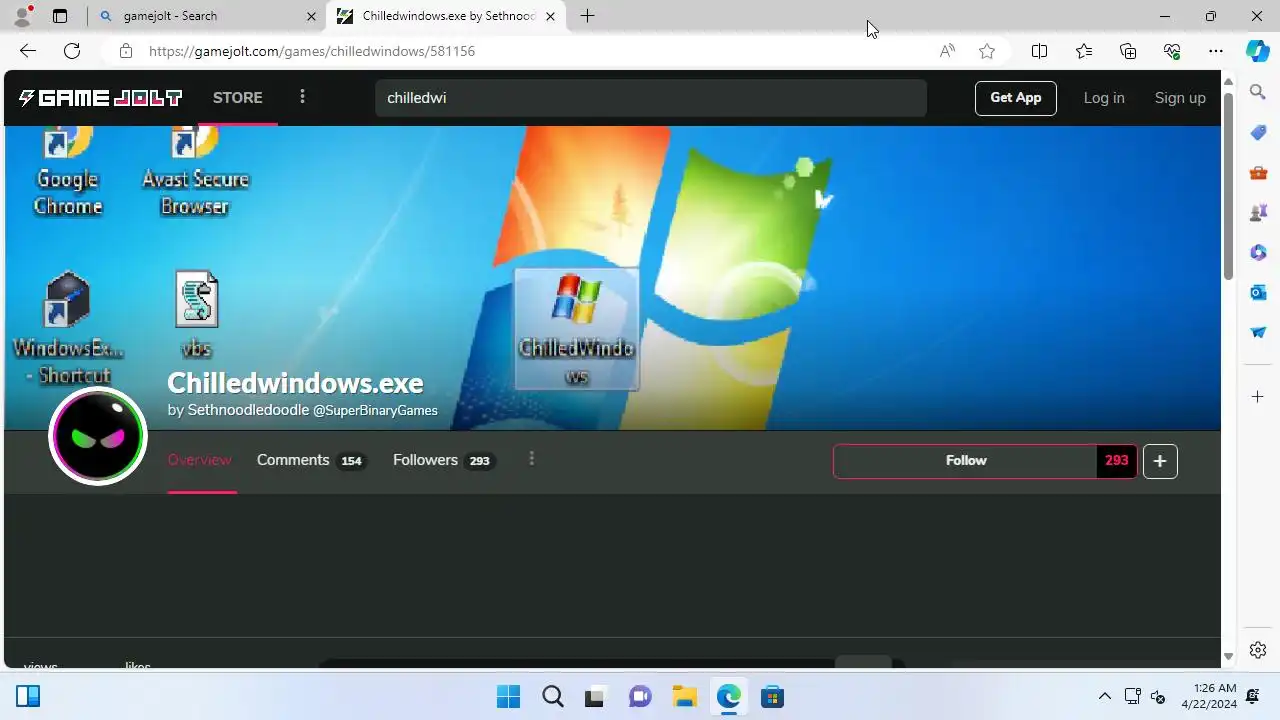Click the scrollbar down arrow
This screenshot has width=1280, height=720.
click(1229, 657)
